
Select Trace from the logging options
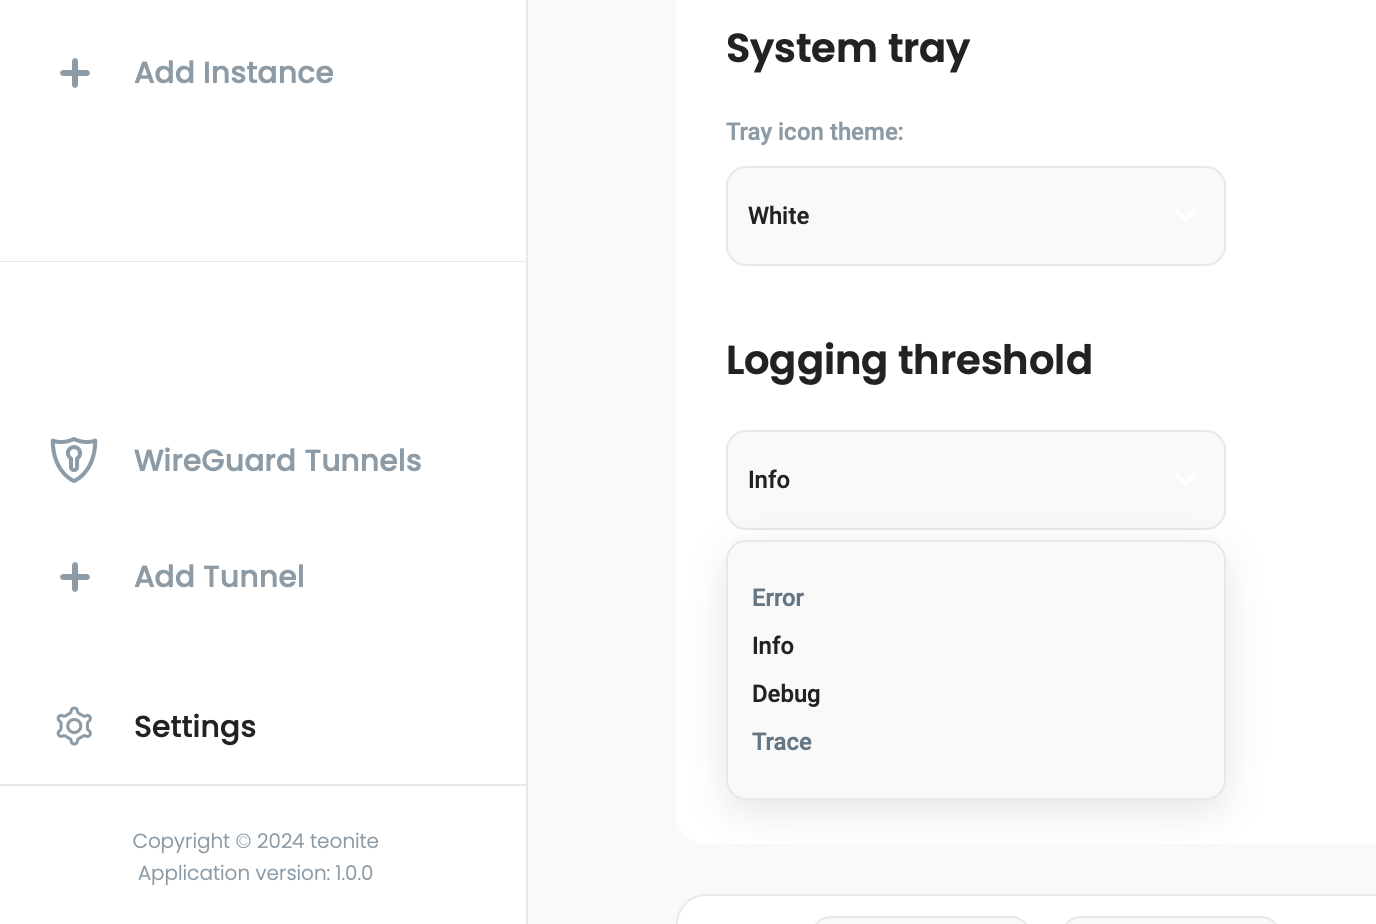pyautogui.click(x=782, y=742)
